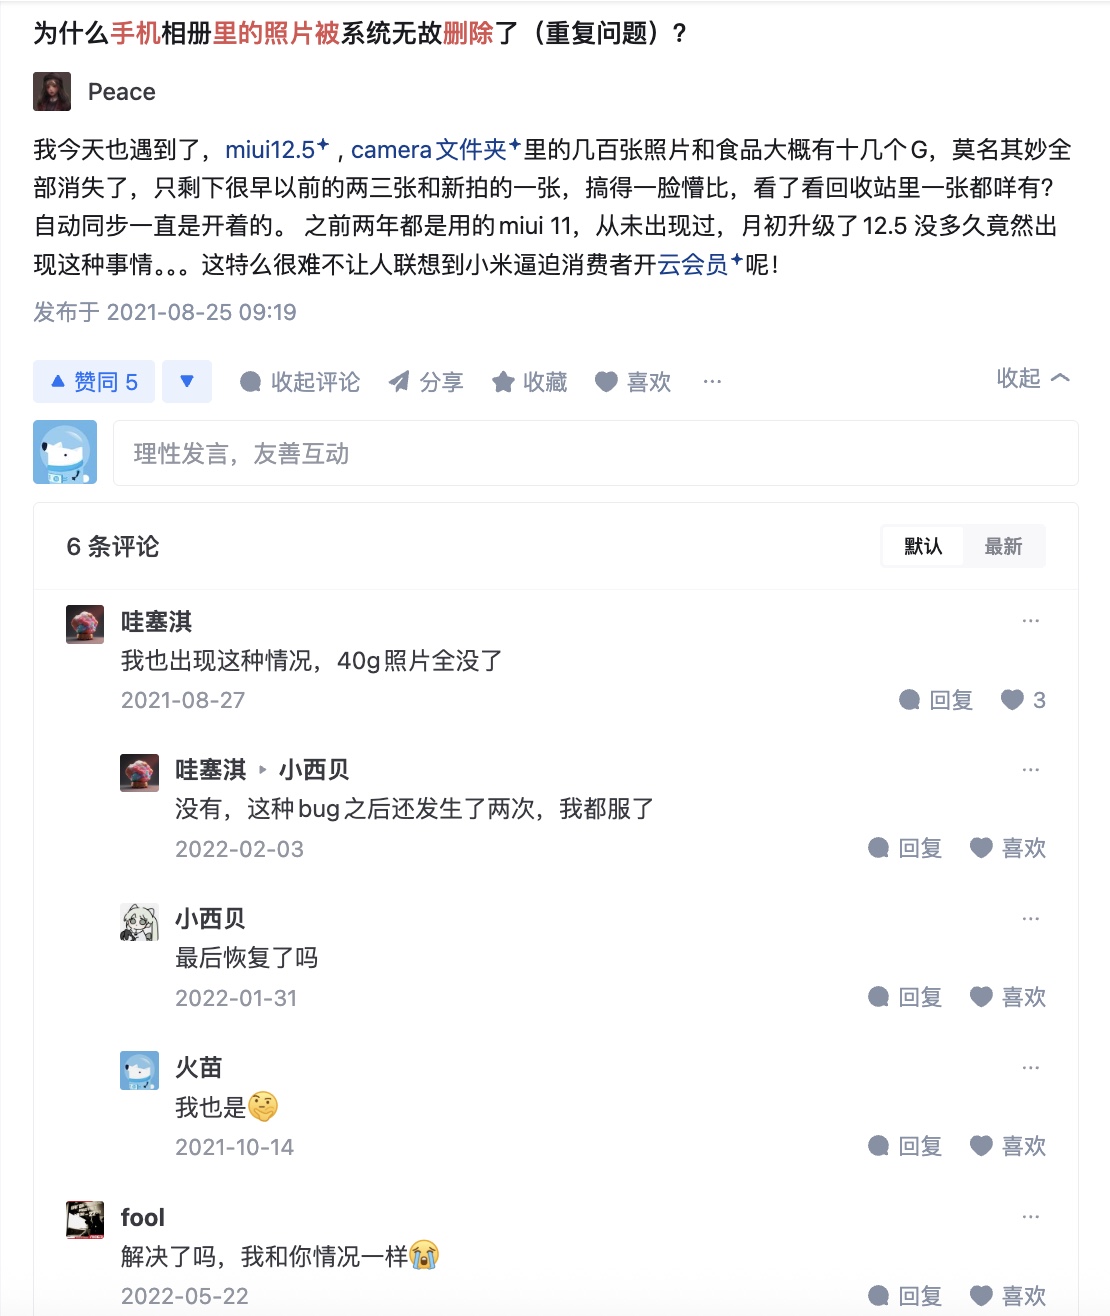Collapse comments via 收起评论

point(300,382)
